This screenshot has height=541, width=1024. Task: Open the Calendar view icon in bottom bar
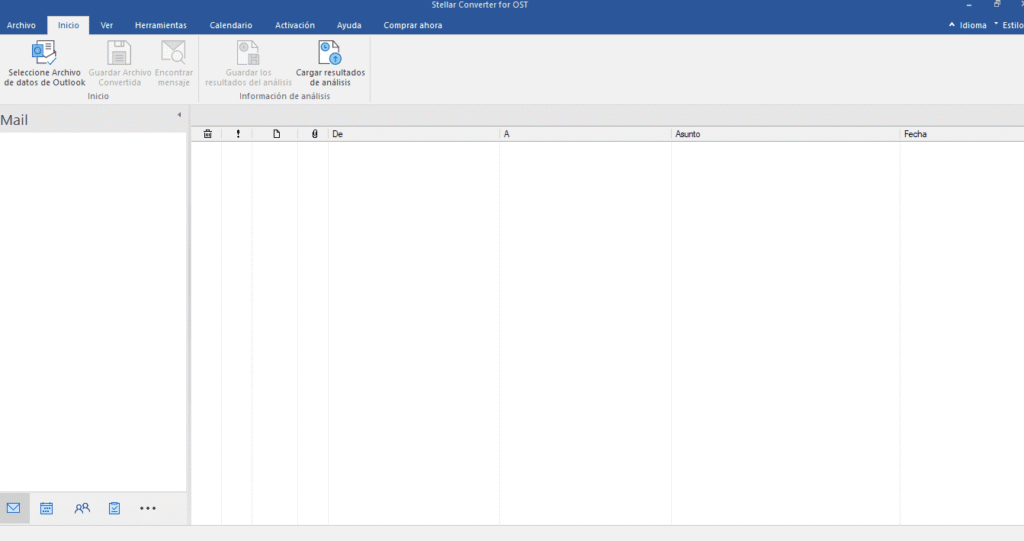[46, 508]
